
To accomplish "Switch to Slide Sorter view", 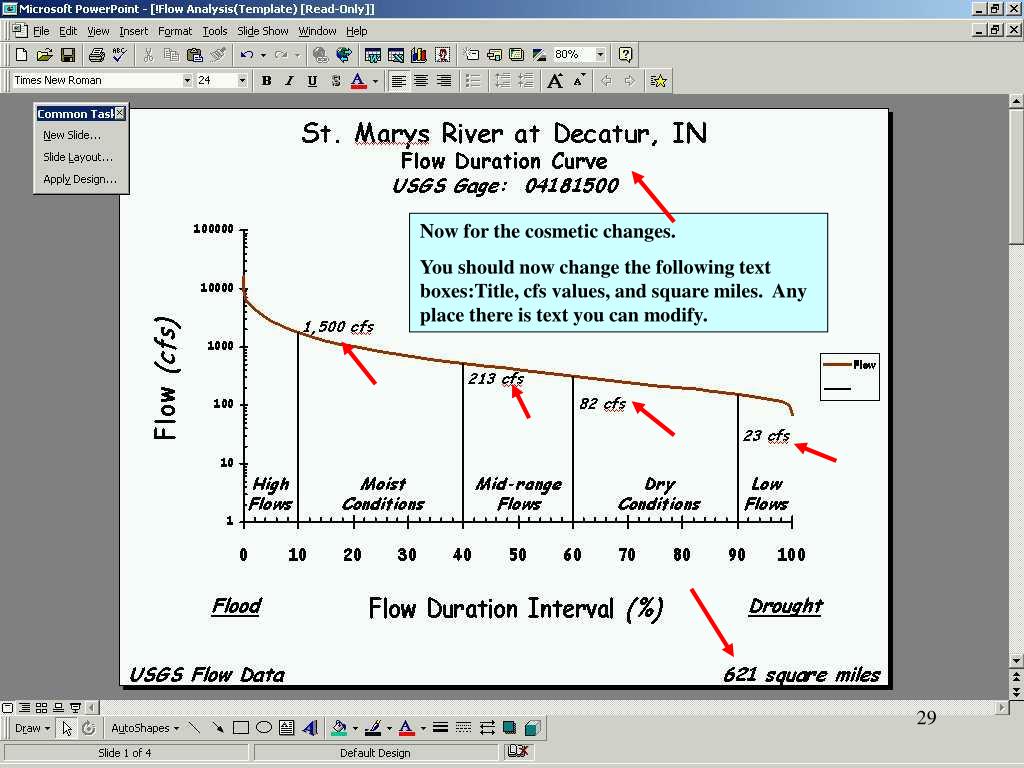I will tap(41, 707).
